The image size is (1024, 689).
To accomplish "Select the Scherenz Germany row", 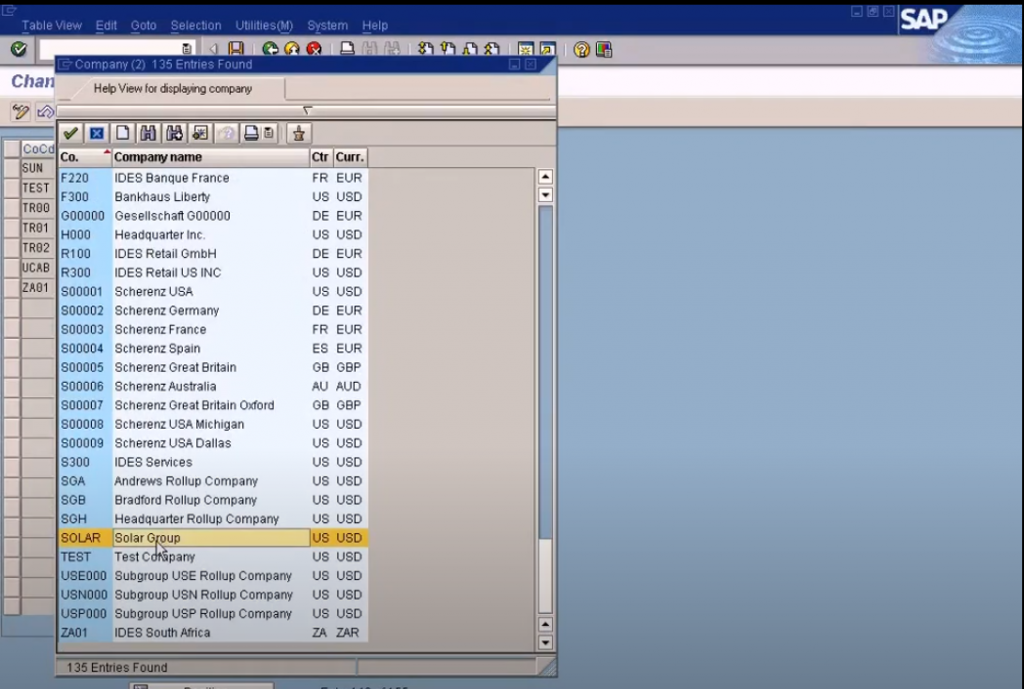I will [214, 311].
